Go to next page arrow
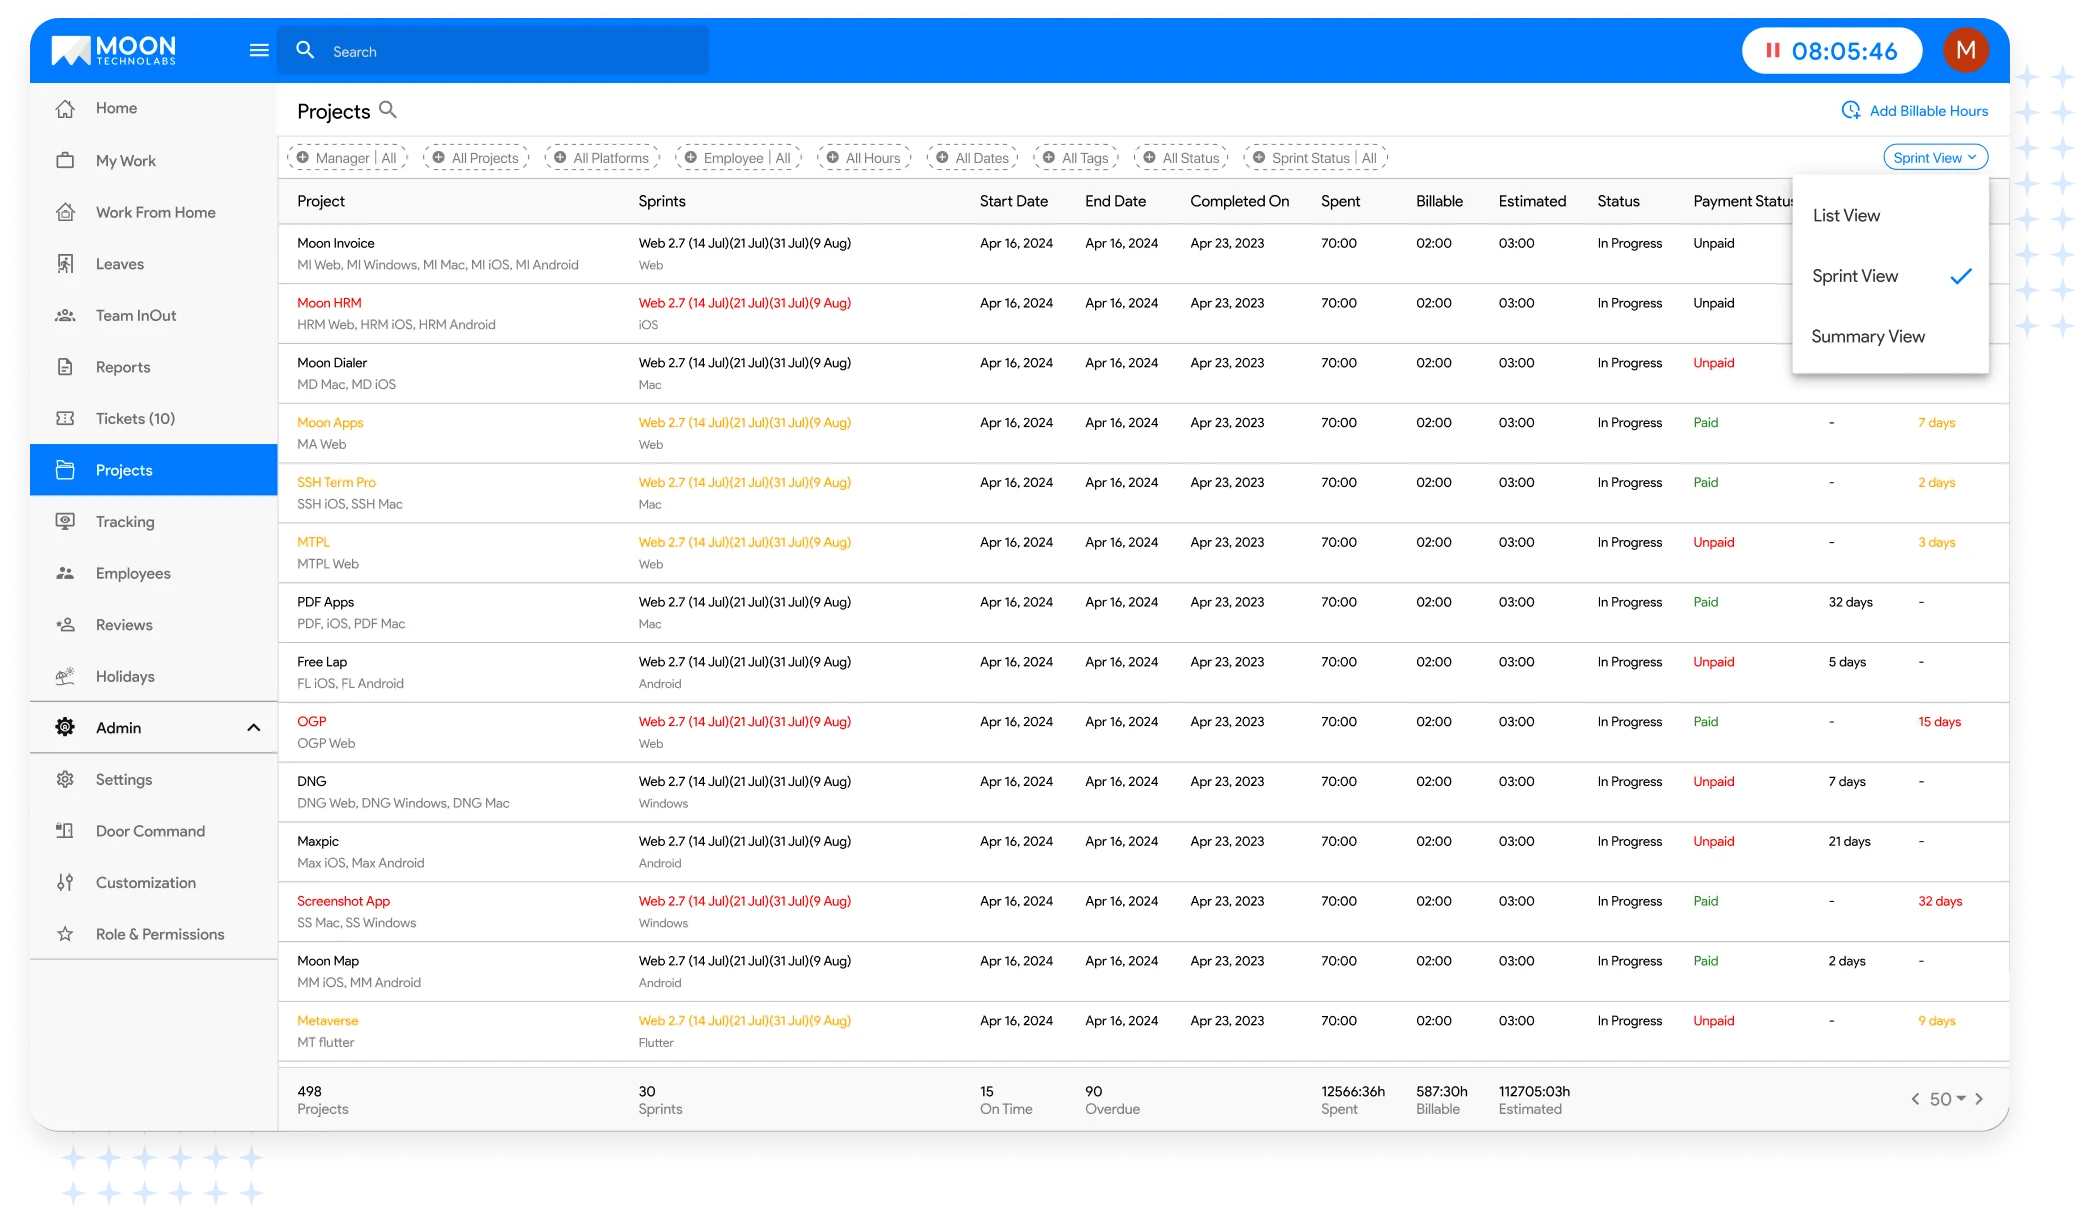 point(1979,1099)
